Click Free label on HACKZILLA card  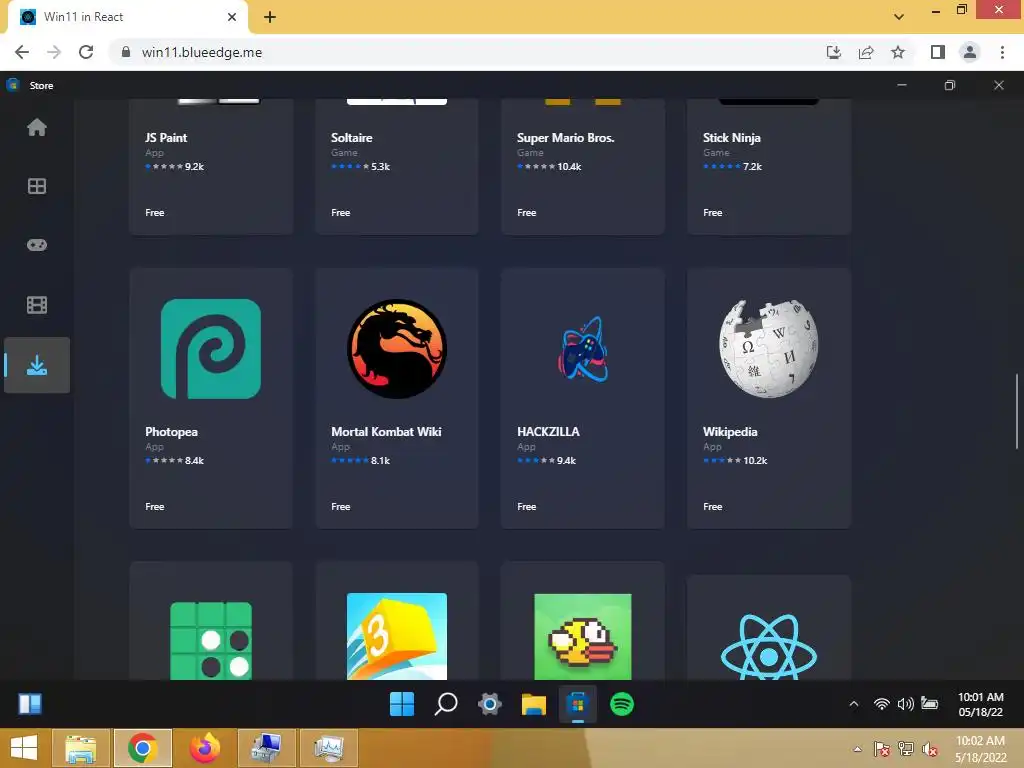526,506
